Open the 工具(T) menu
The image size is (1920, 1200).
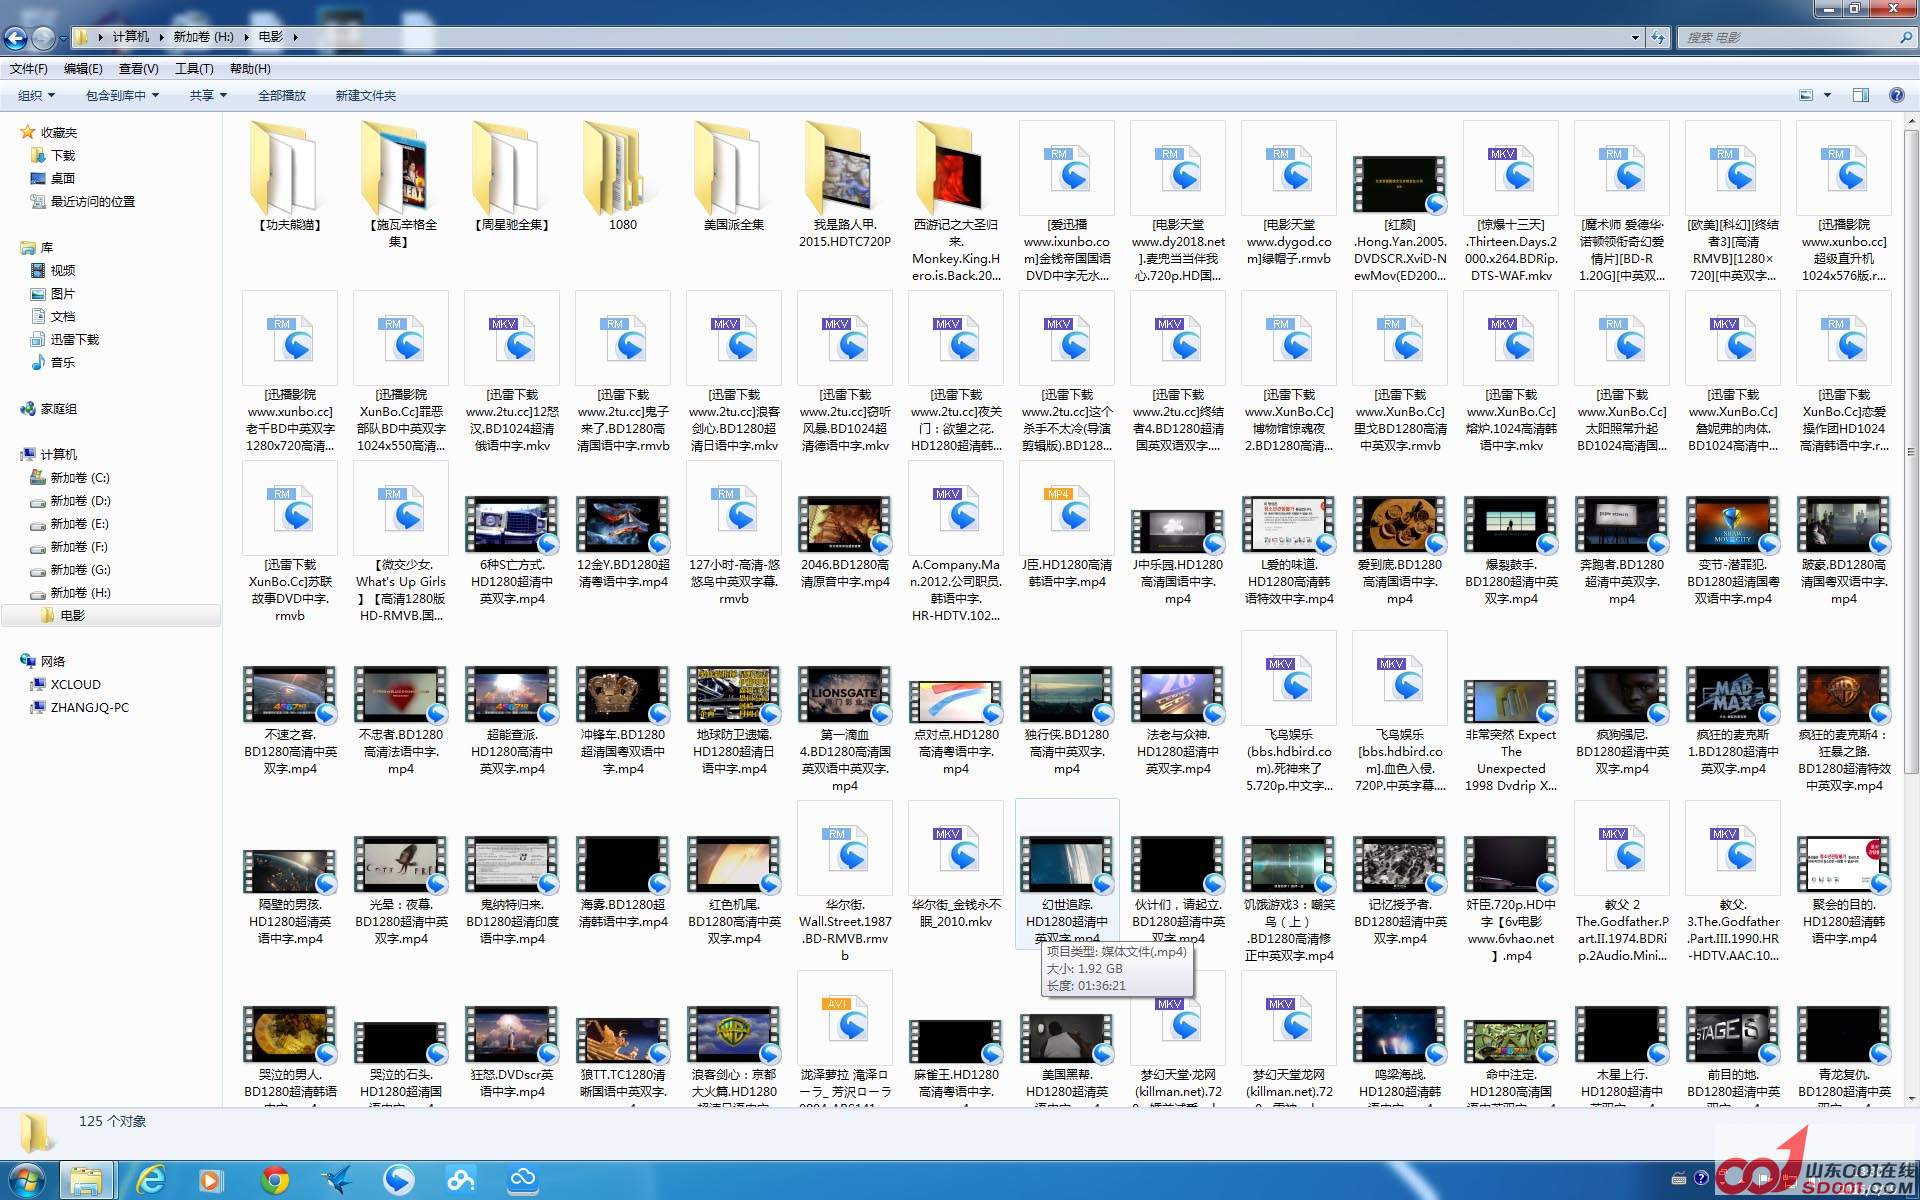(x=194, y=68)
